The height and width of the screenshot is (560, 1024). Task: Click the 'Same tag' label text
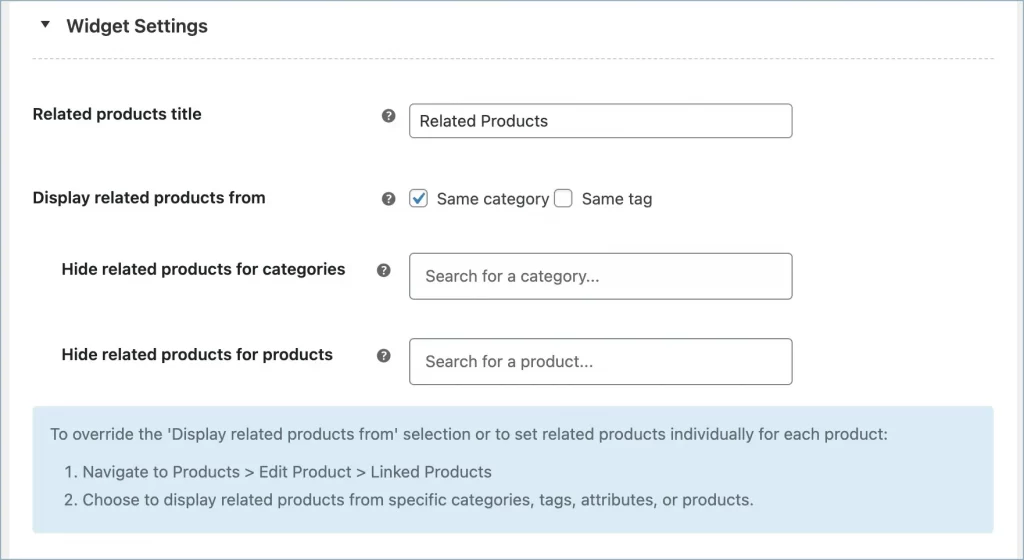pyautogui.click(x=616, y=199)
